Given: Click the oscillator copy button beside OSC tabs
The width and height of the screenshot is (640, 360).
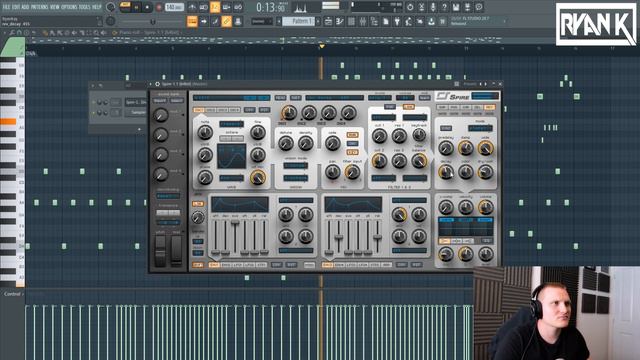Looking at the screenshot, I should click(x=249, y=110).
